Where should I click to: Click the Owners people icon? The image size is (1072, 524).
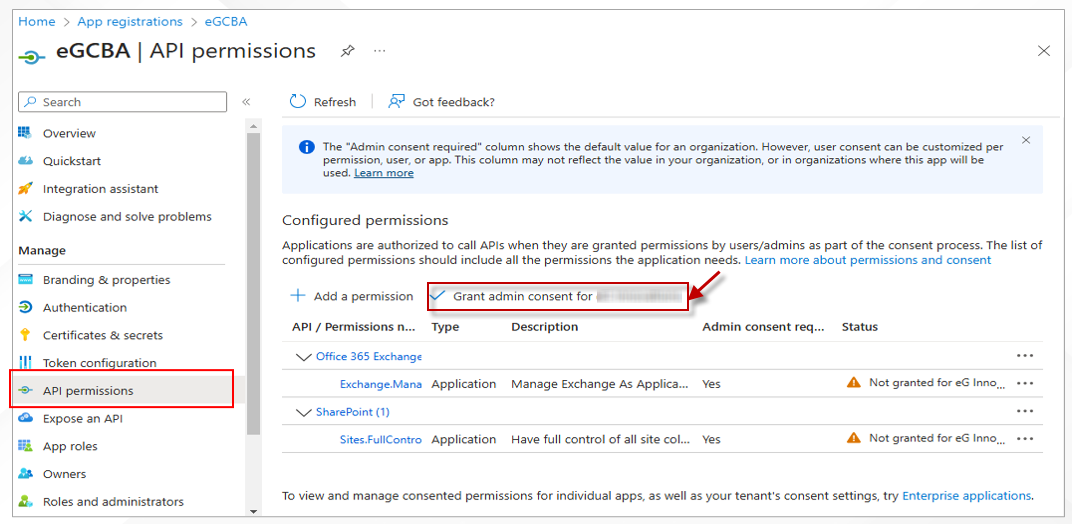pos(25,473)
